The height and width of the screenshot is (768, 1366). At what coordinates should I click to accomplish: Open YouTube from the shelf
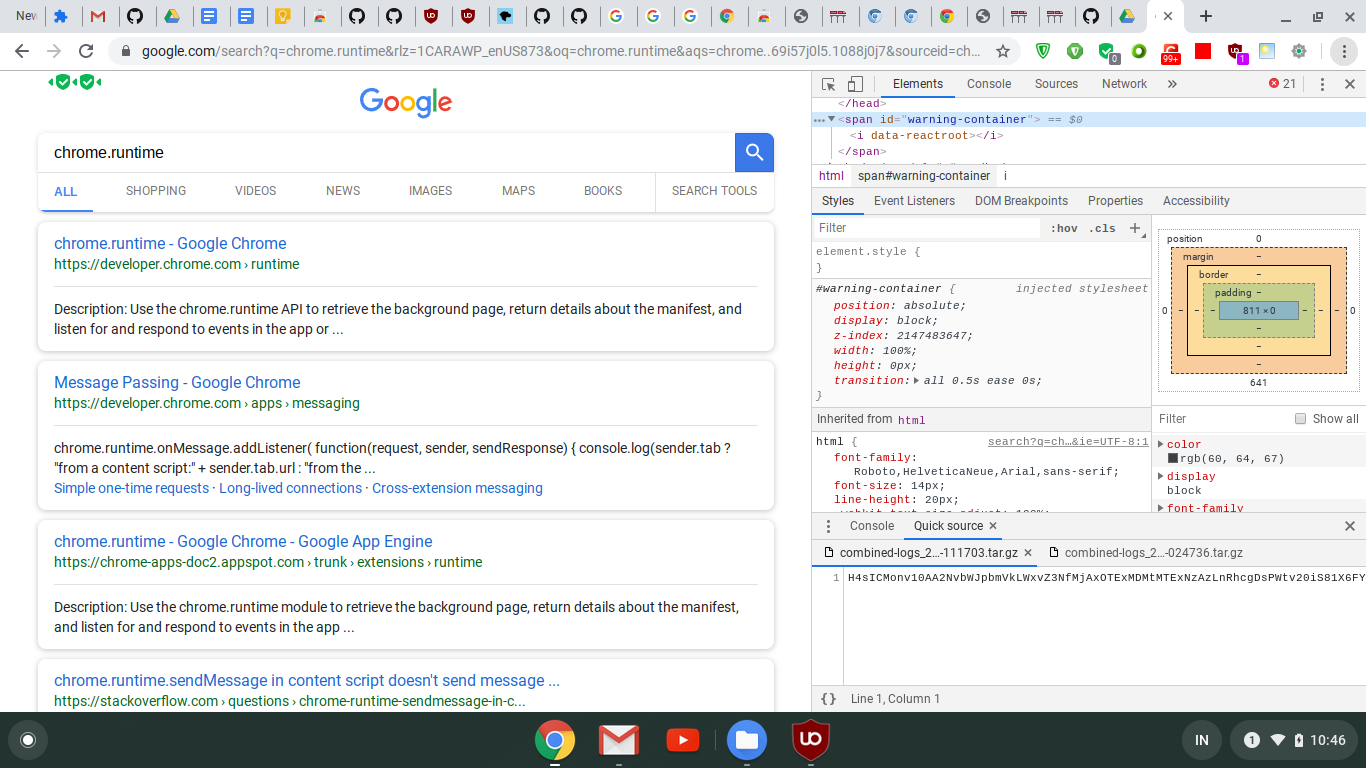(x=683, y=740)
